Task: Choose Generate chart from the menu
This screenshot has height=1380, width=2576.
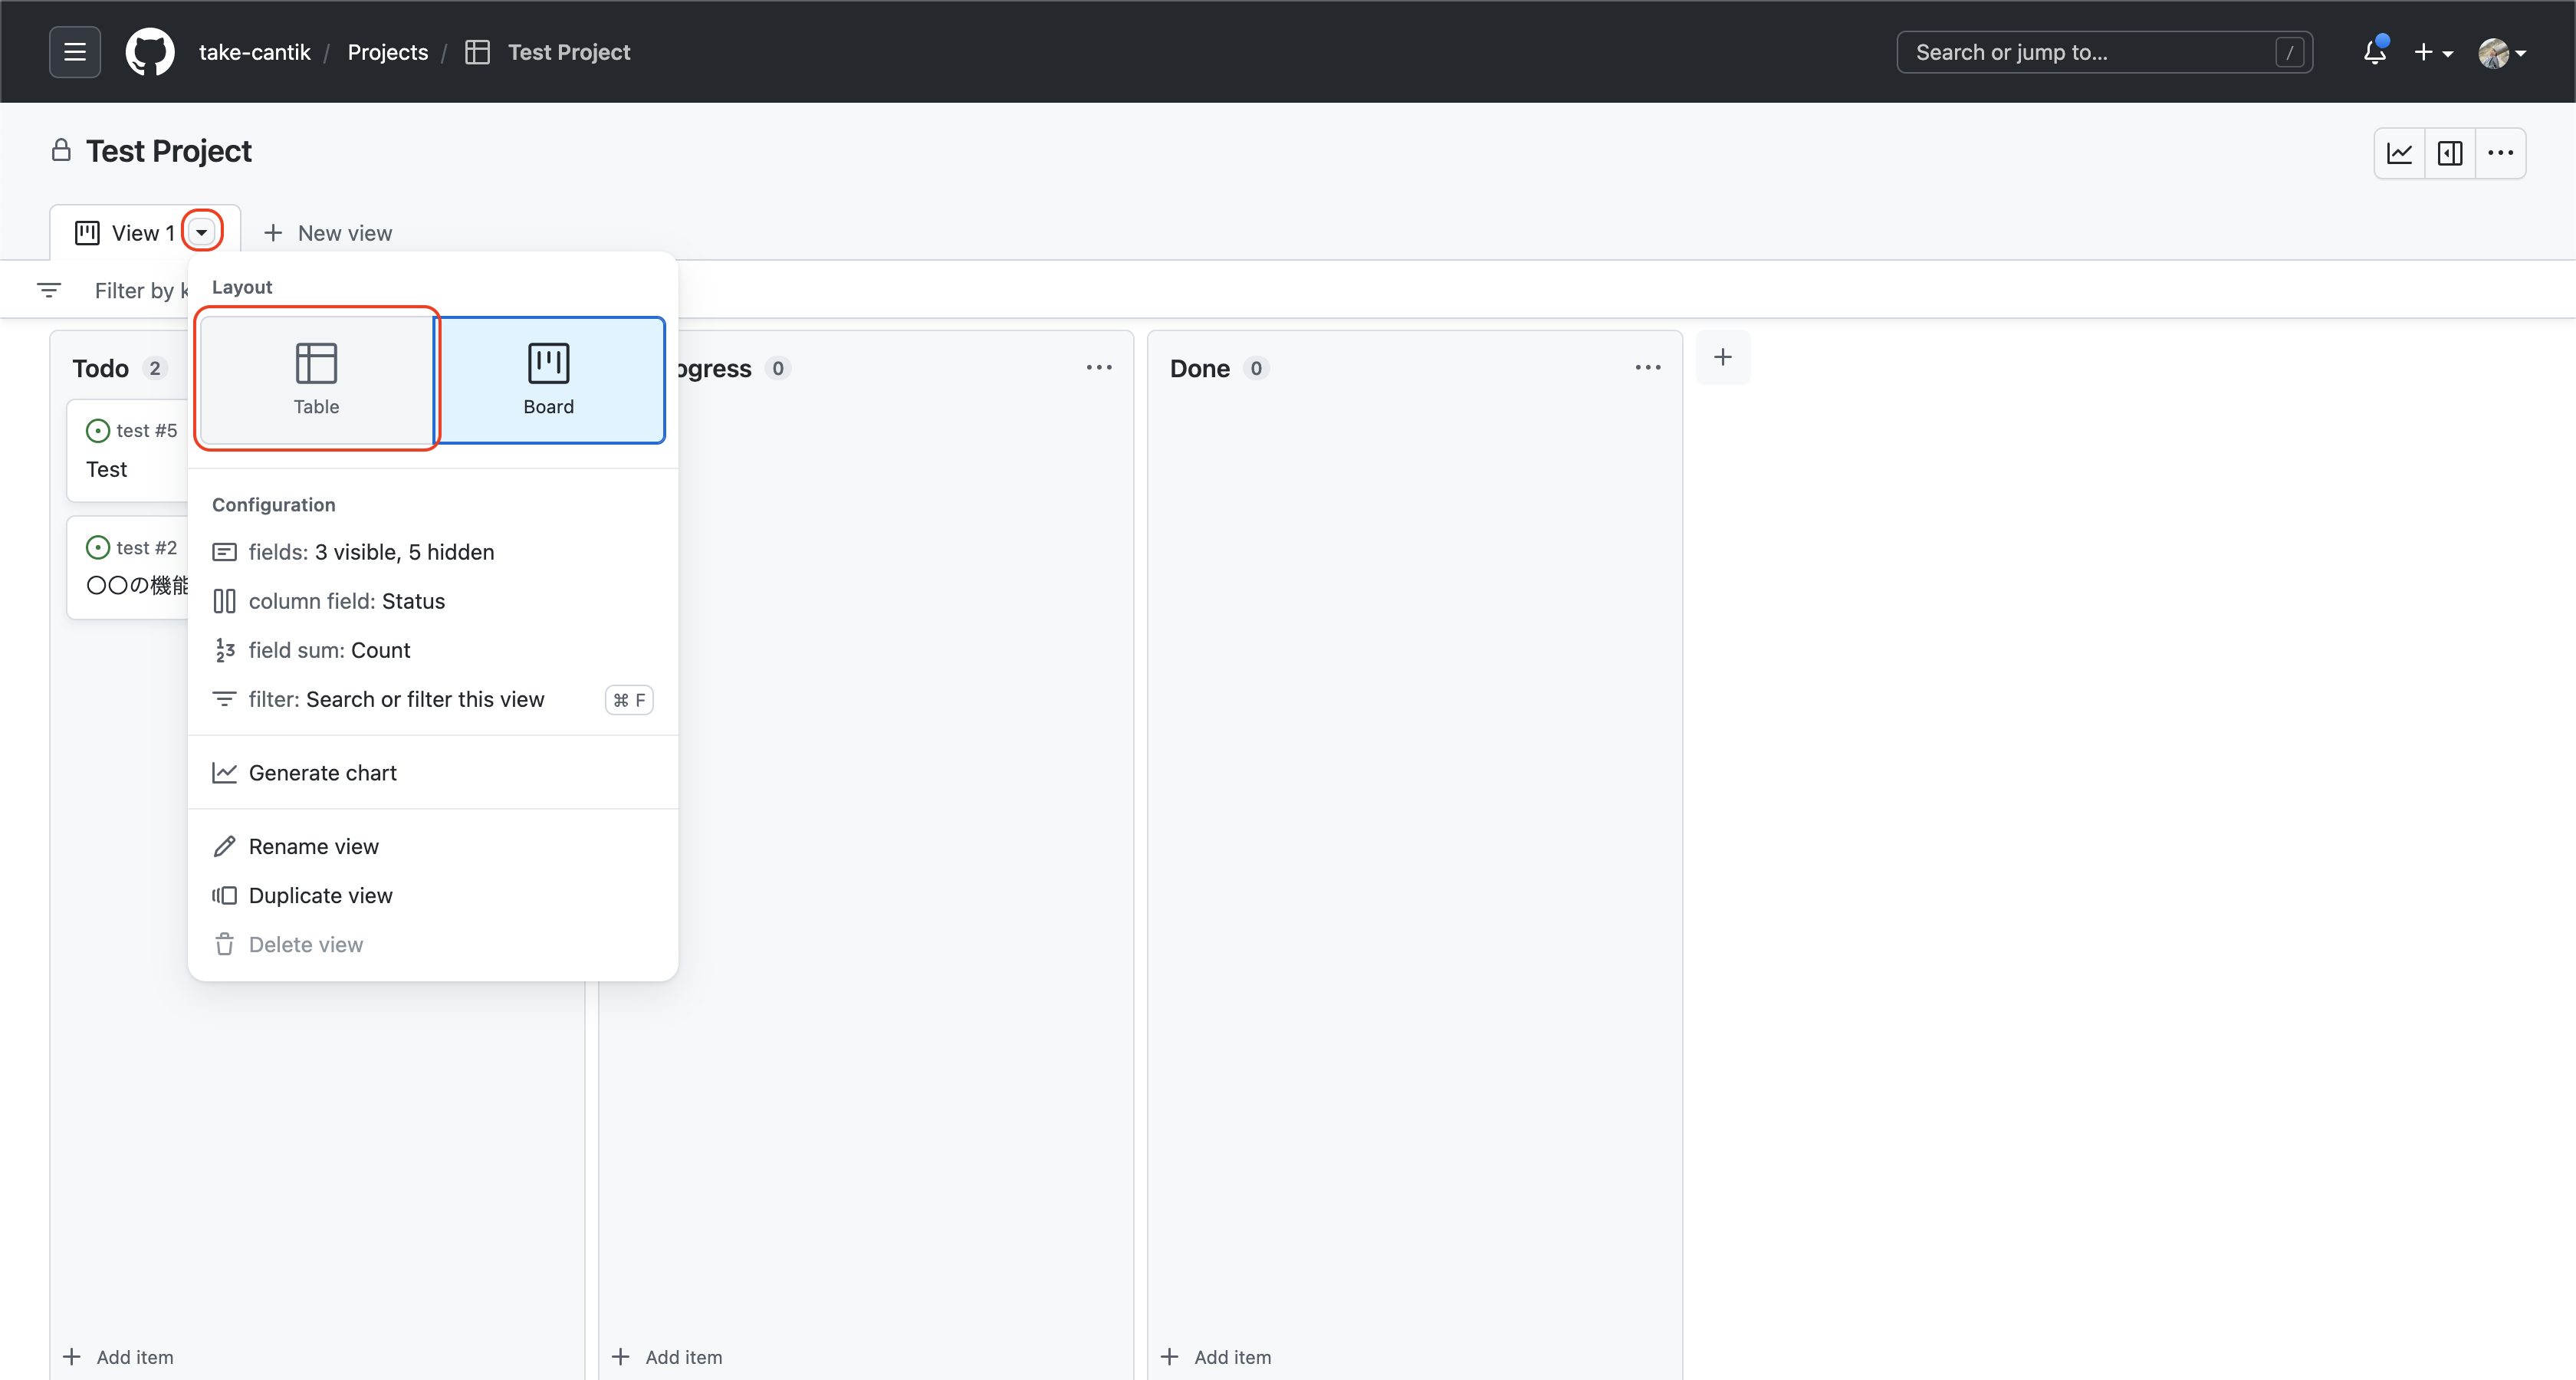Action: 322,773
